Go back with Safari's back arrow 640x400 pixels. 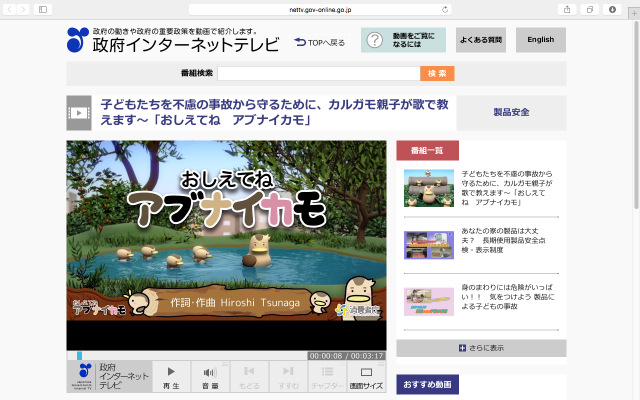tap(9, 9)
